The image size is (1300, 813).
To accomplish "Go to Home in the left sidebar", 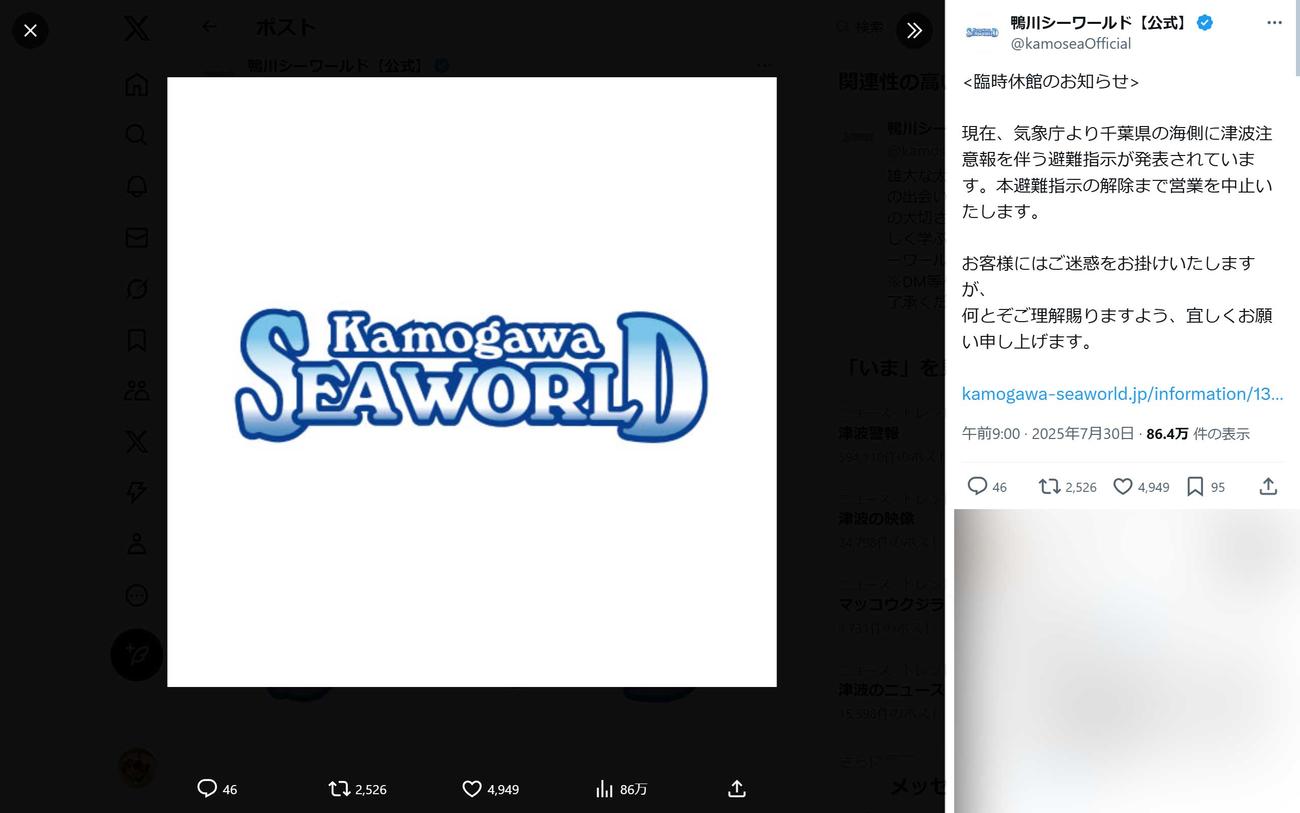I will (x=137, y=84).
